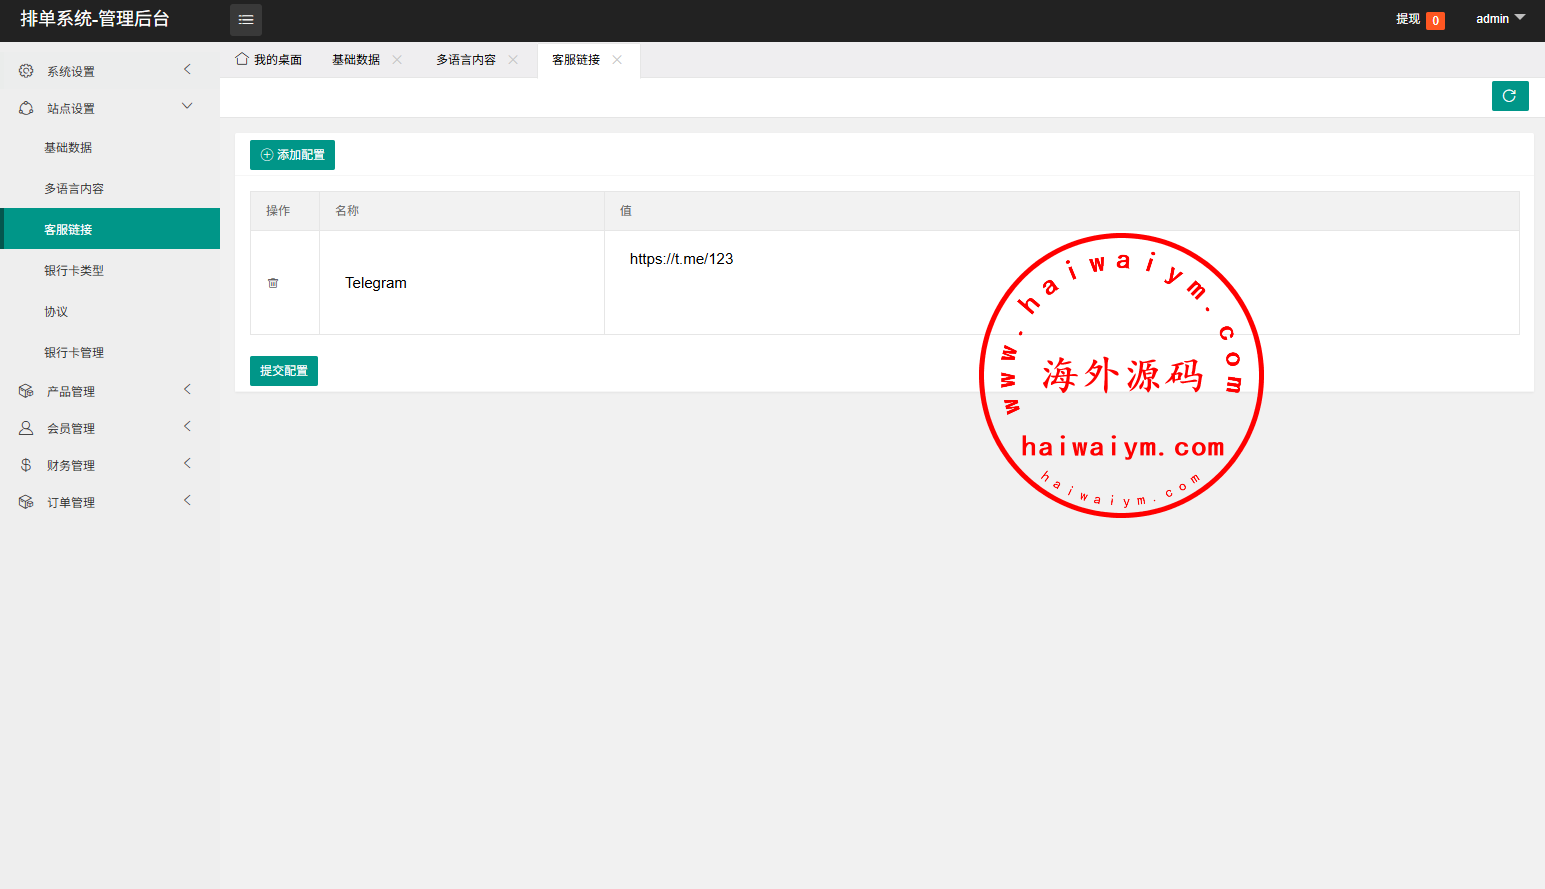Click the green refresh icon button
The width and height of the screenshot is (1545, 889).
pyautogui.click(x=1509, y=96)
